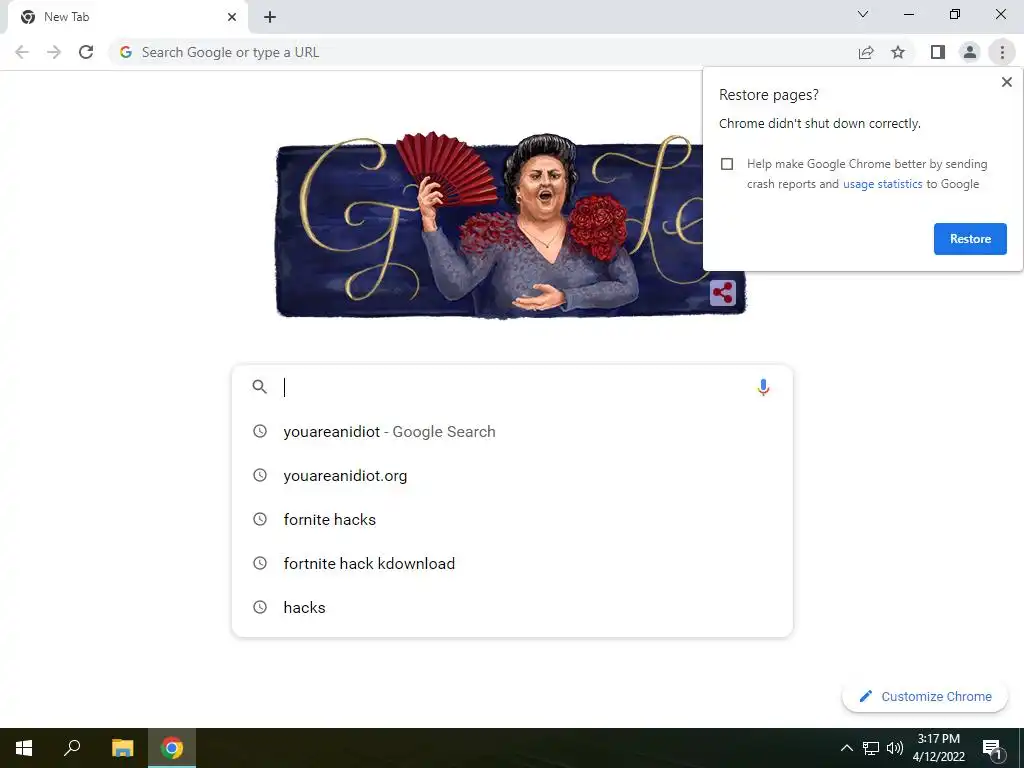1024x768 pixels.
Task: Open a new tab with plus icon
Action: pyautogui.click(x=270, y=17)
